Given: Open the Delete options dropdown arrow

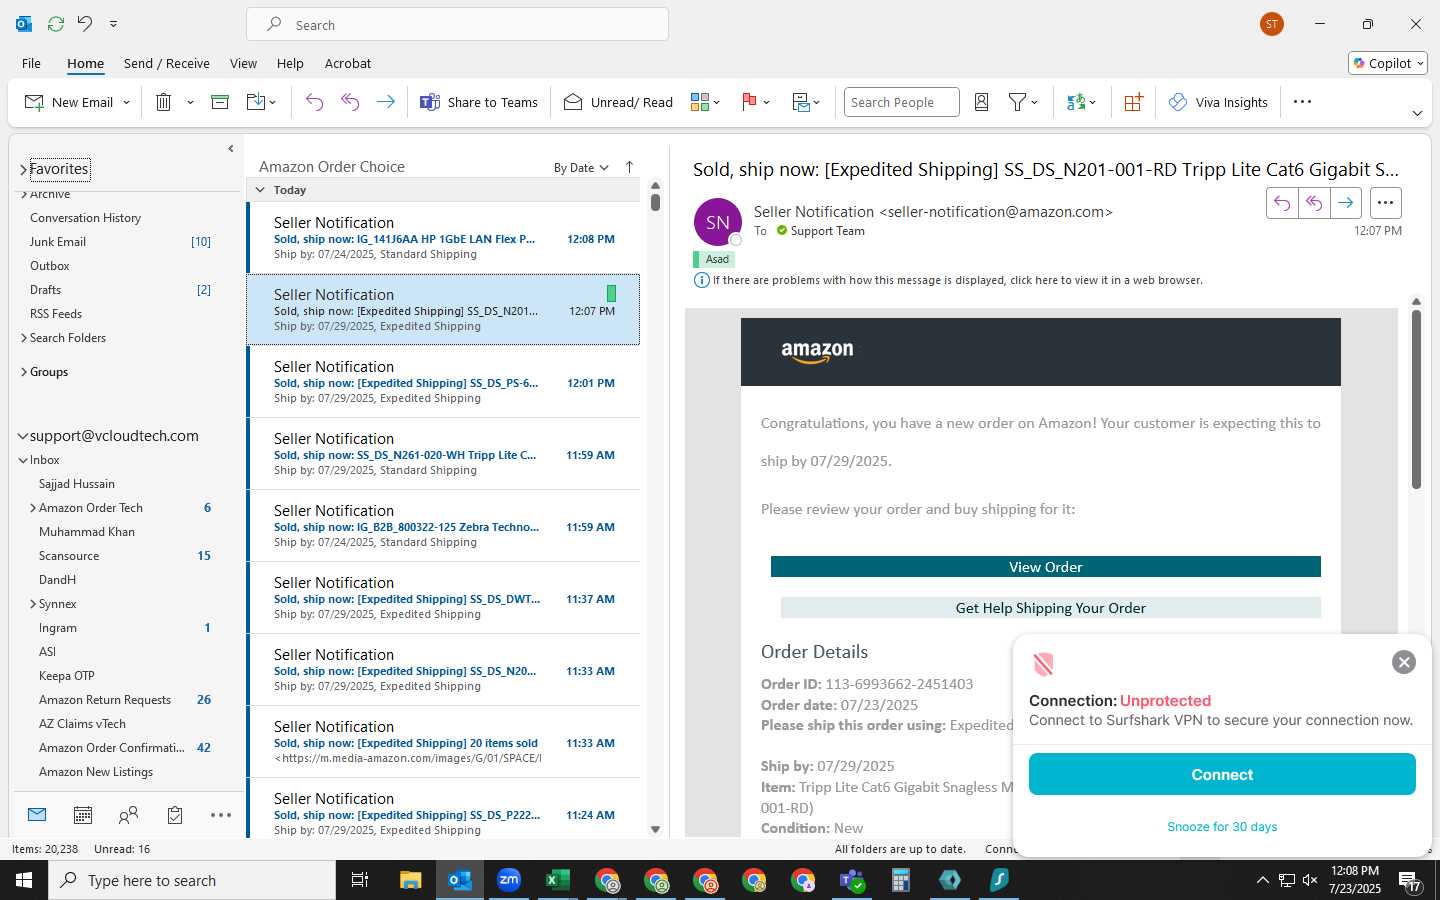Looking at the screenshot, I should pos(190,102).
